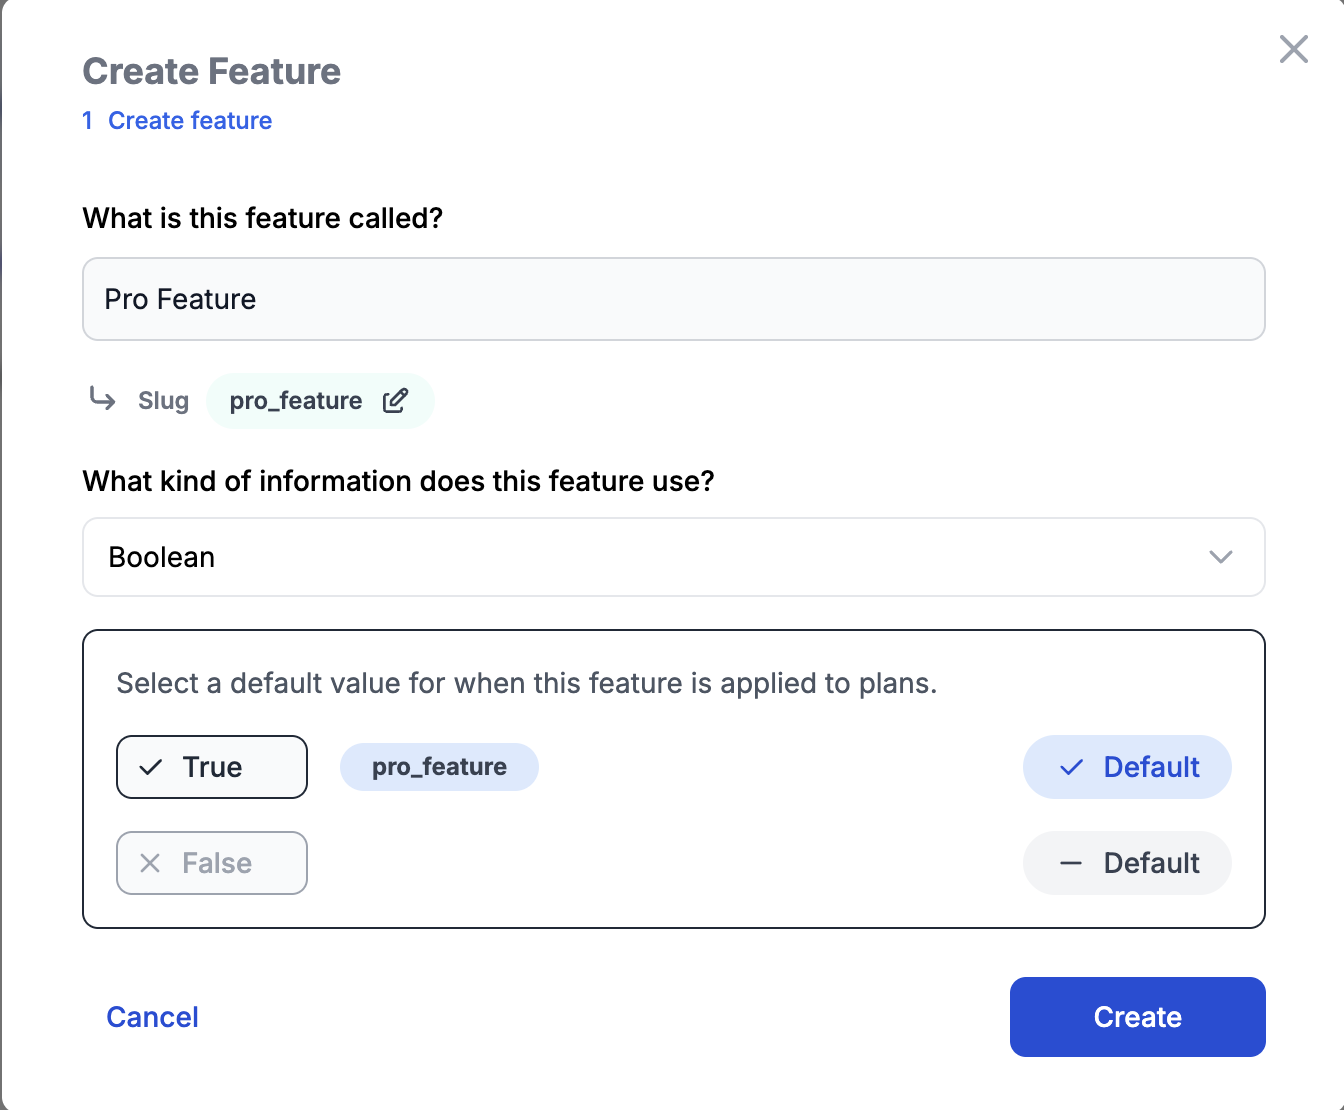Click the feature name input field
This screenshot has width=1344, height=1110.
[x=673, y=299]
